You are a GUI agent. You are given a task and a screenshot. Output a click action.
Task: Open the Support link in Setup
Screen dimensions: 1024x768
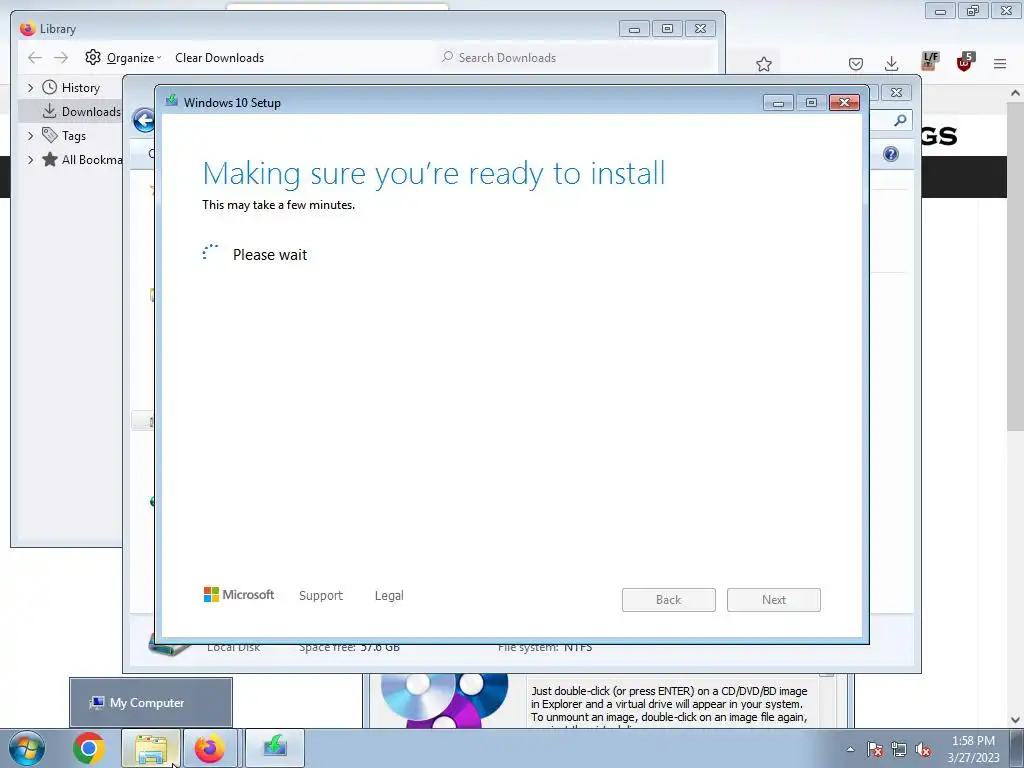[321, 596]
